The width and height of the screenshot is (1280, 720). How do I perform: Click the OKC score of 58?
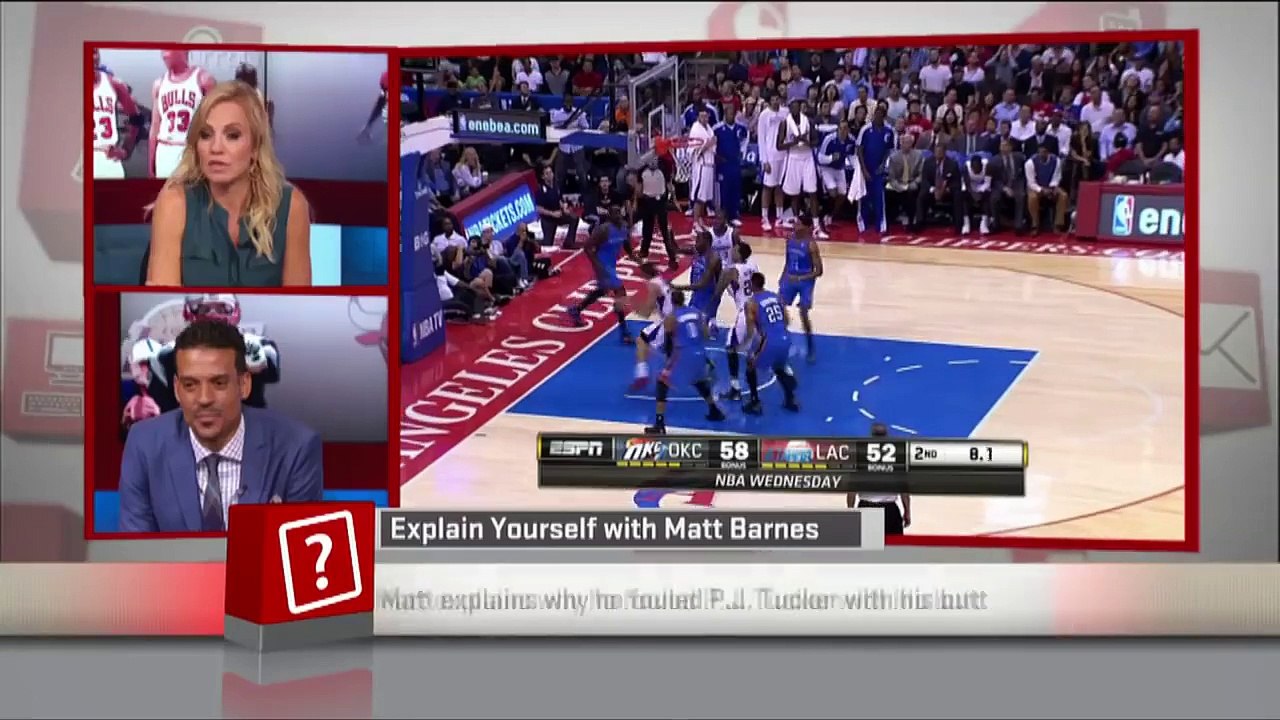[733, 452]
